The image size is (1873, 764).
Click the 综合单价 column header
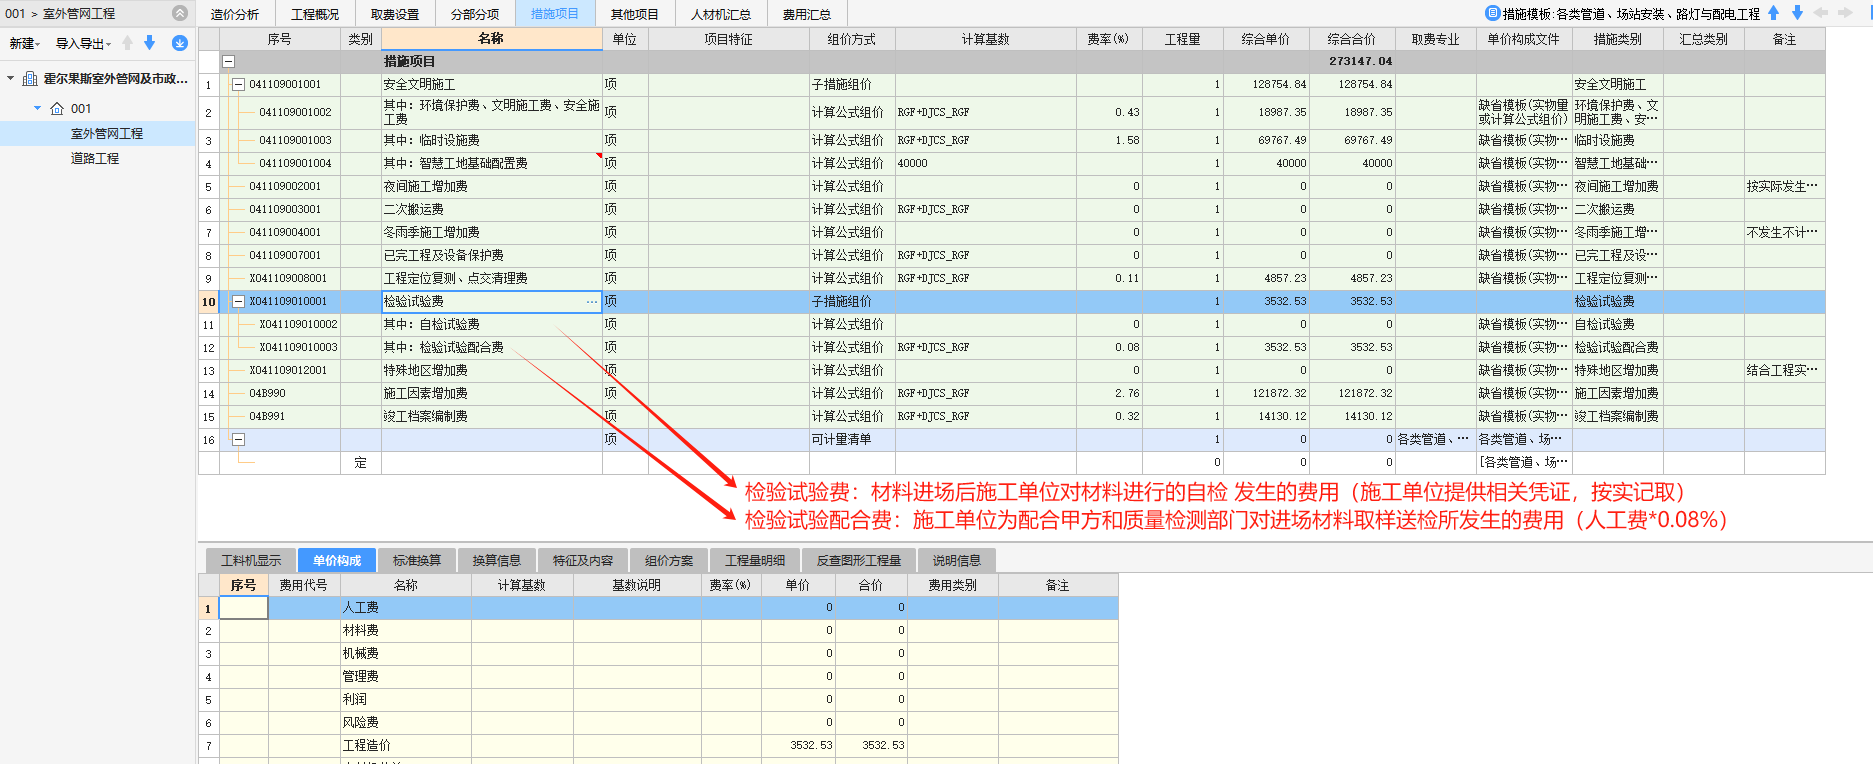point(1266,39)
